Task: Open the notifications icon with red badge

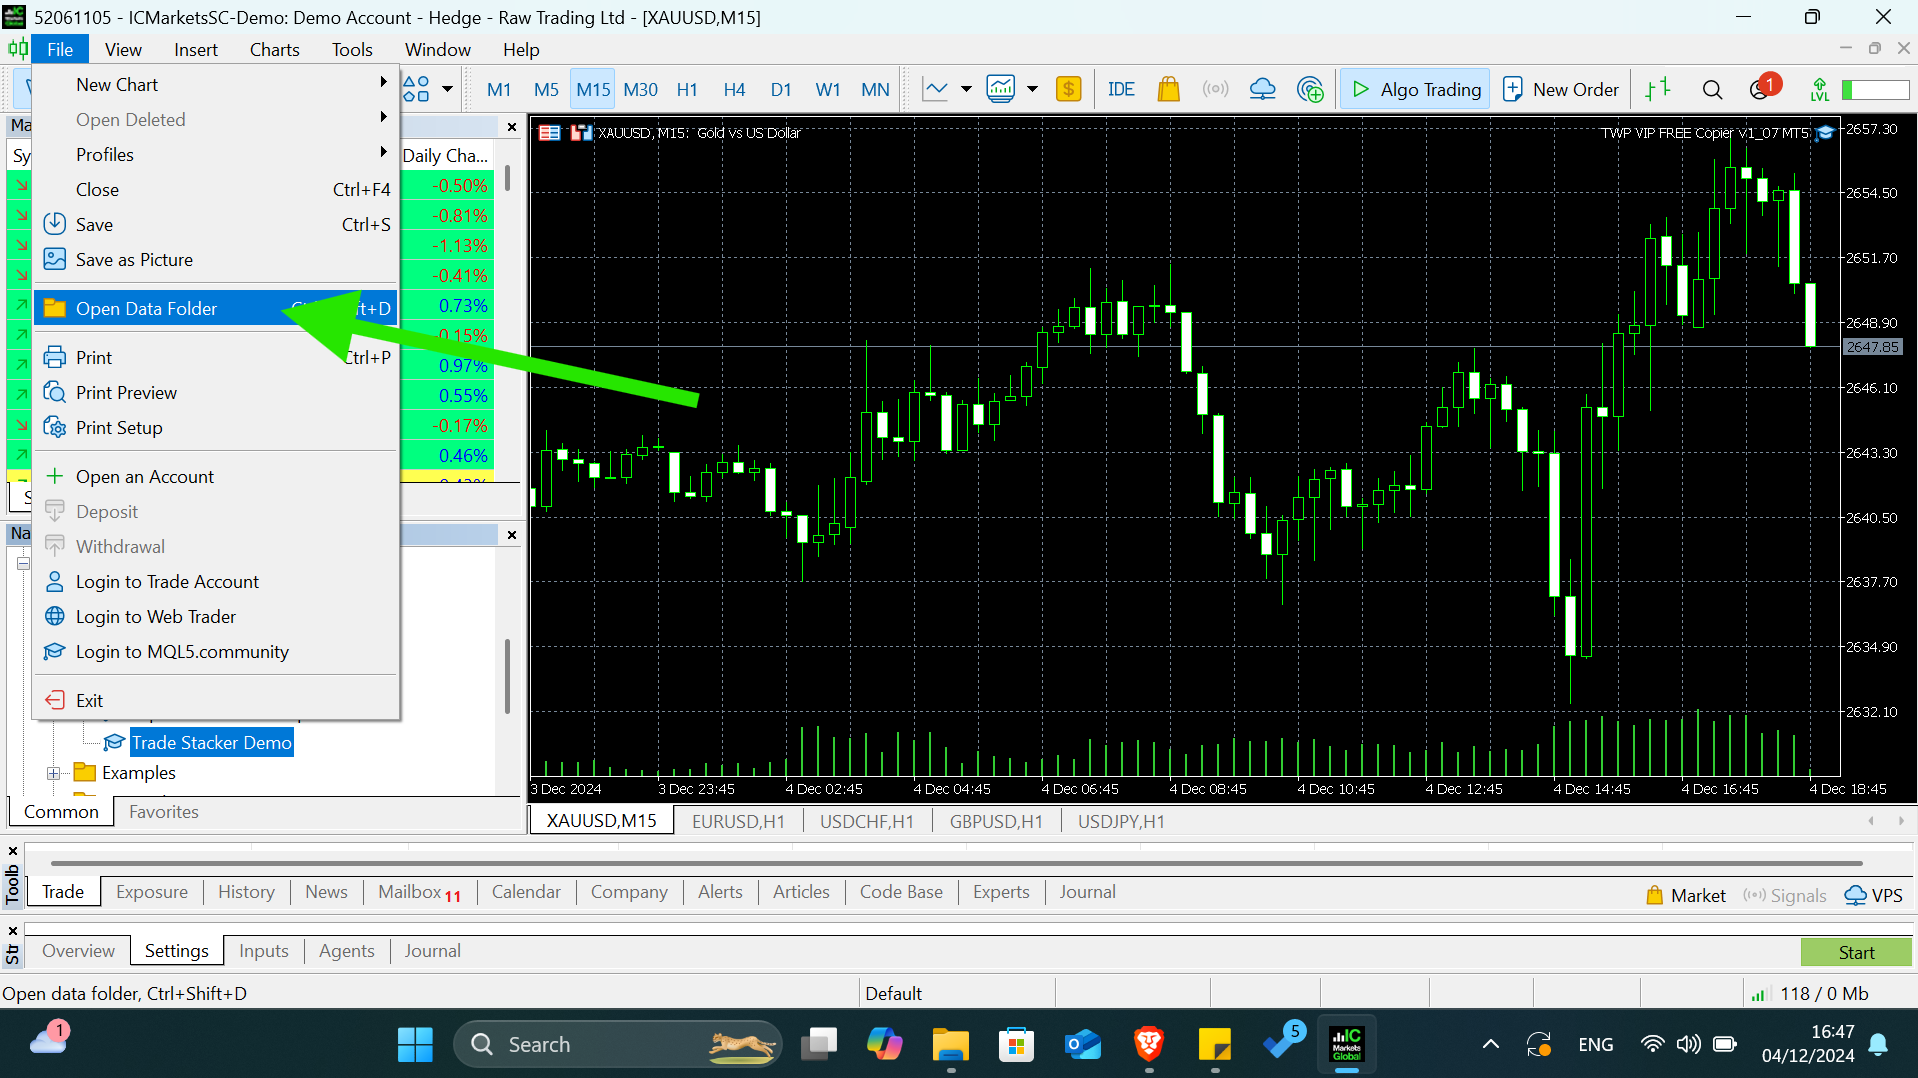Action: [x=1764, y=87]
